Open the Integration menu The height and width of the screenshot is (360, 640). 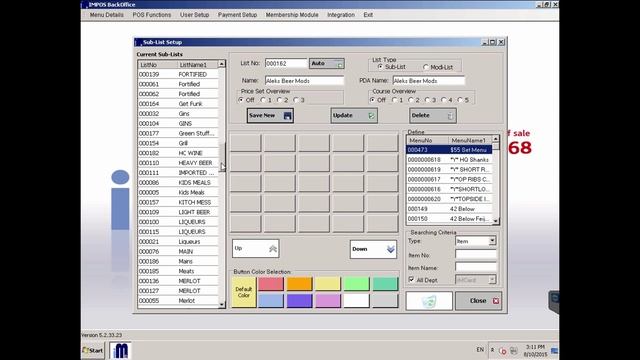pyautogui.click(x=341, y=15)
